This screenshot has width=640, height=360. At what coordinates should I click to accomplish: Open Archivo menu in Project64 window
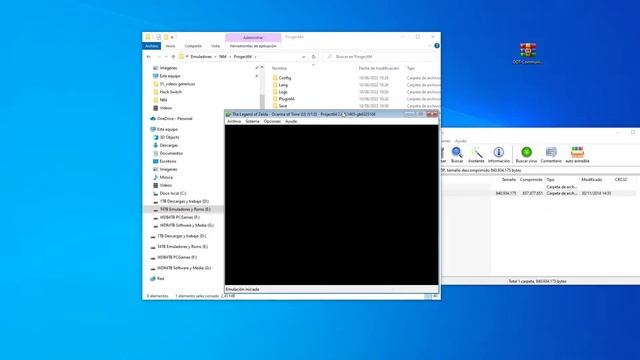click(234, 121)
